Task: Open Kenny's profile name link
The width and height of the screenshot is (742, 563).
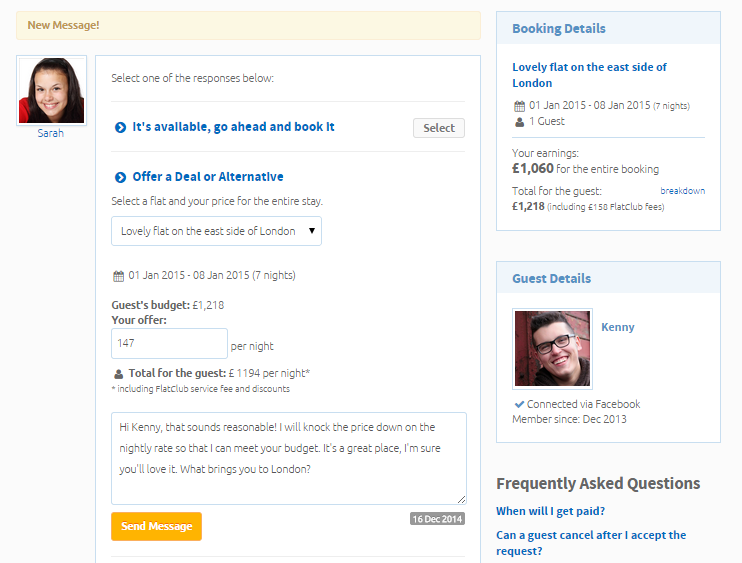Action: pos(617,327)
